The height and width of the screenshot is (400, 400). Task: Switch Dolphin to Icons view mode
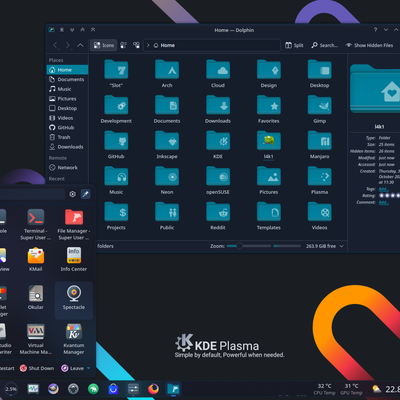[104, 45]
